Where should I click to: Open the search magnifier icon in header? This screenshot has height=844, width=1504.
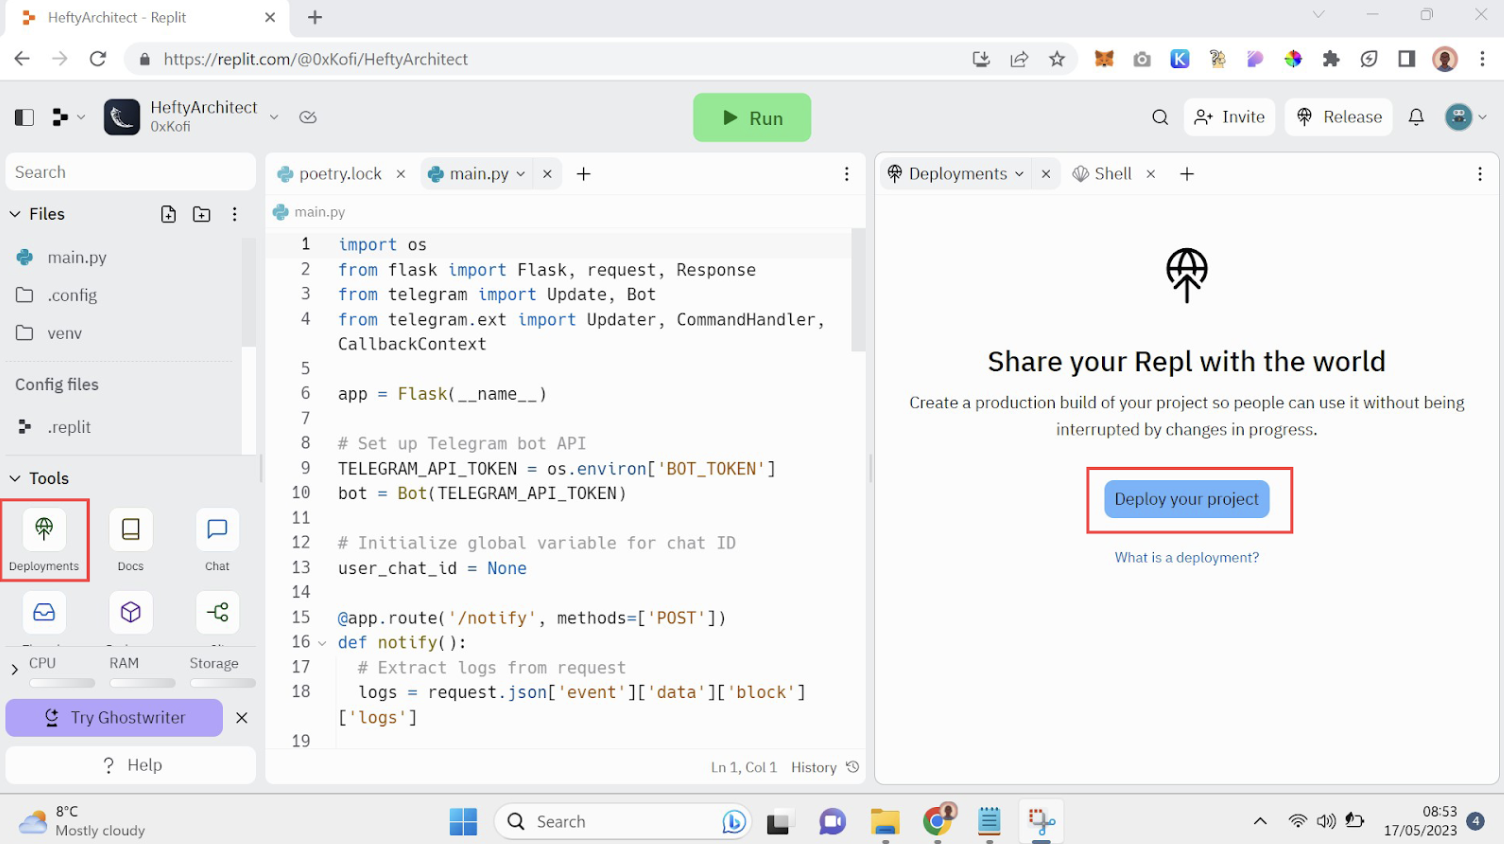[1160, 117]
